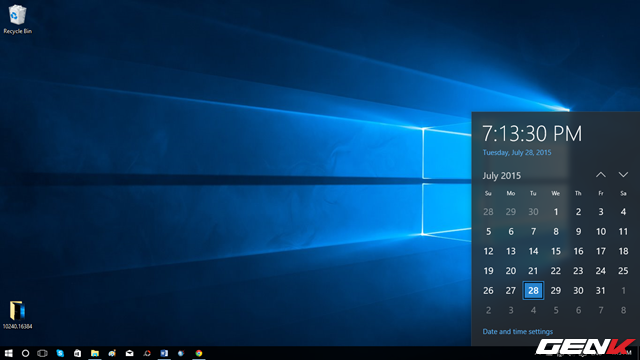Go to next month with down arrow

pos(623,175)
